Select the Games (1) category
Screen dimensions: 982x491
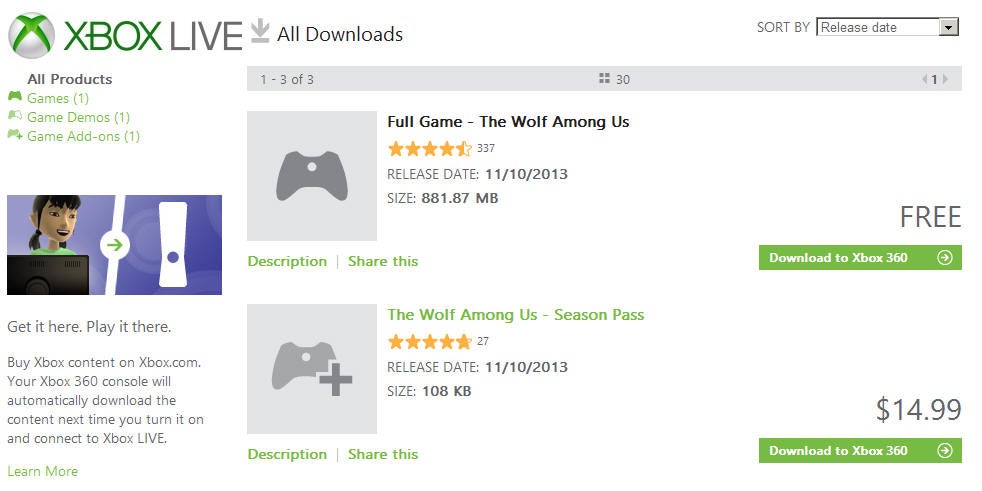[x=58, y=98]
